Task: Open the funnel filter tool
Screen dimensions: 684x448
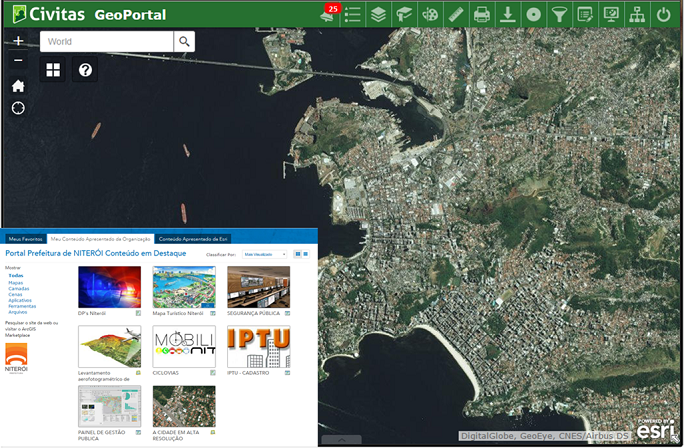Action: point(559,14)
